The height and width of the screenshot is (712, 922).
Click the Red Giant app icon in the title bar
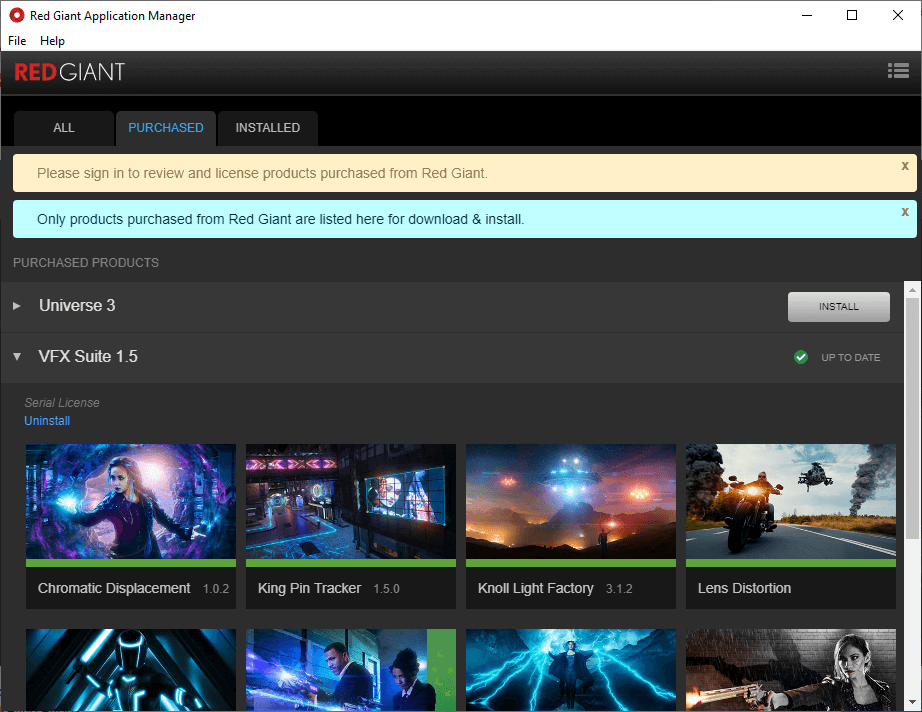coord(16,15)
